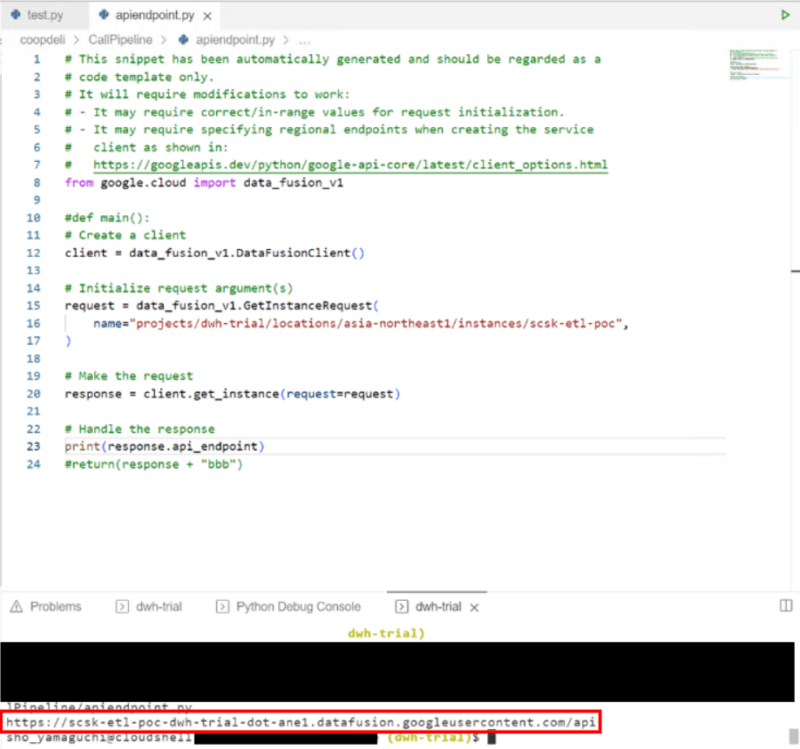
Task: Click the datafusion API URL in terminal
Action: click(302, 721)
